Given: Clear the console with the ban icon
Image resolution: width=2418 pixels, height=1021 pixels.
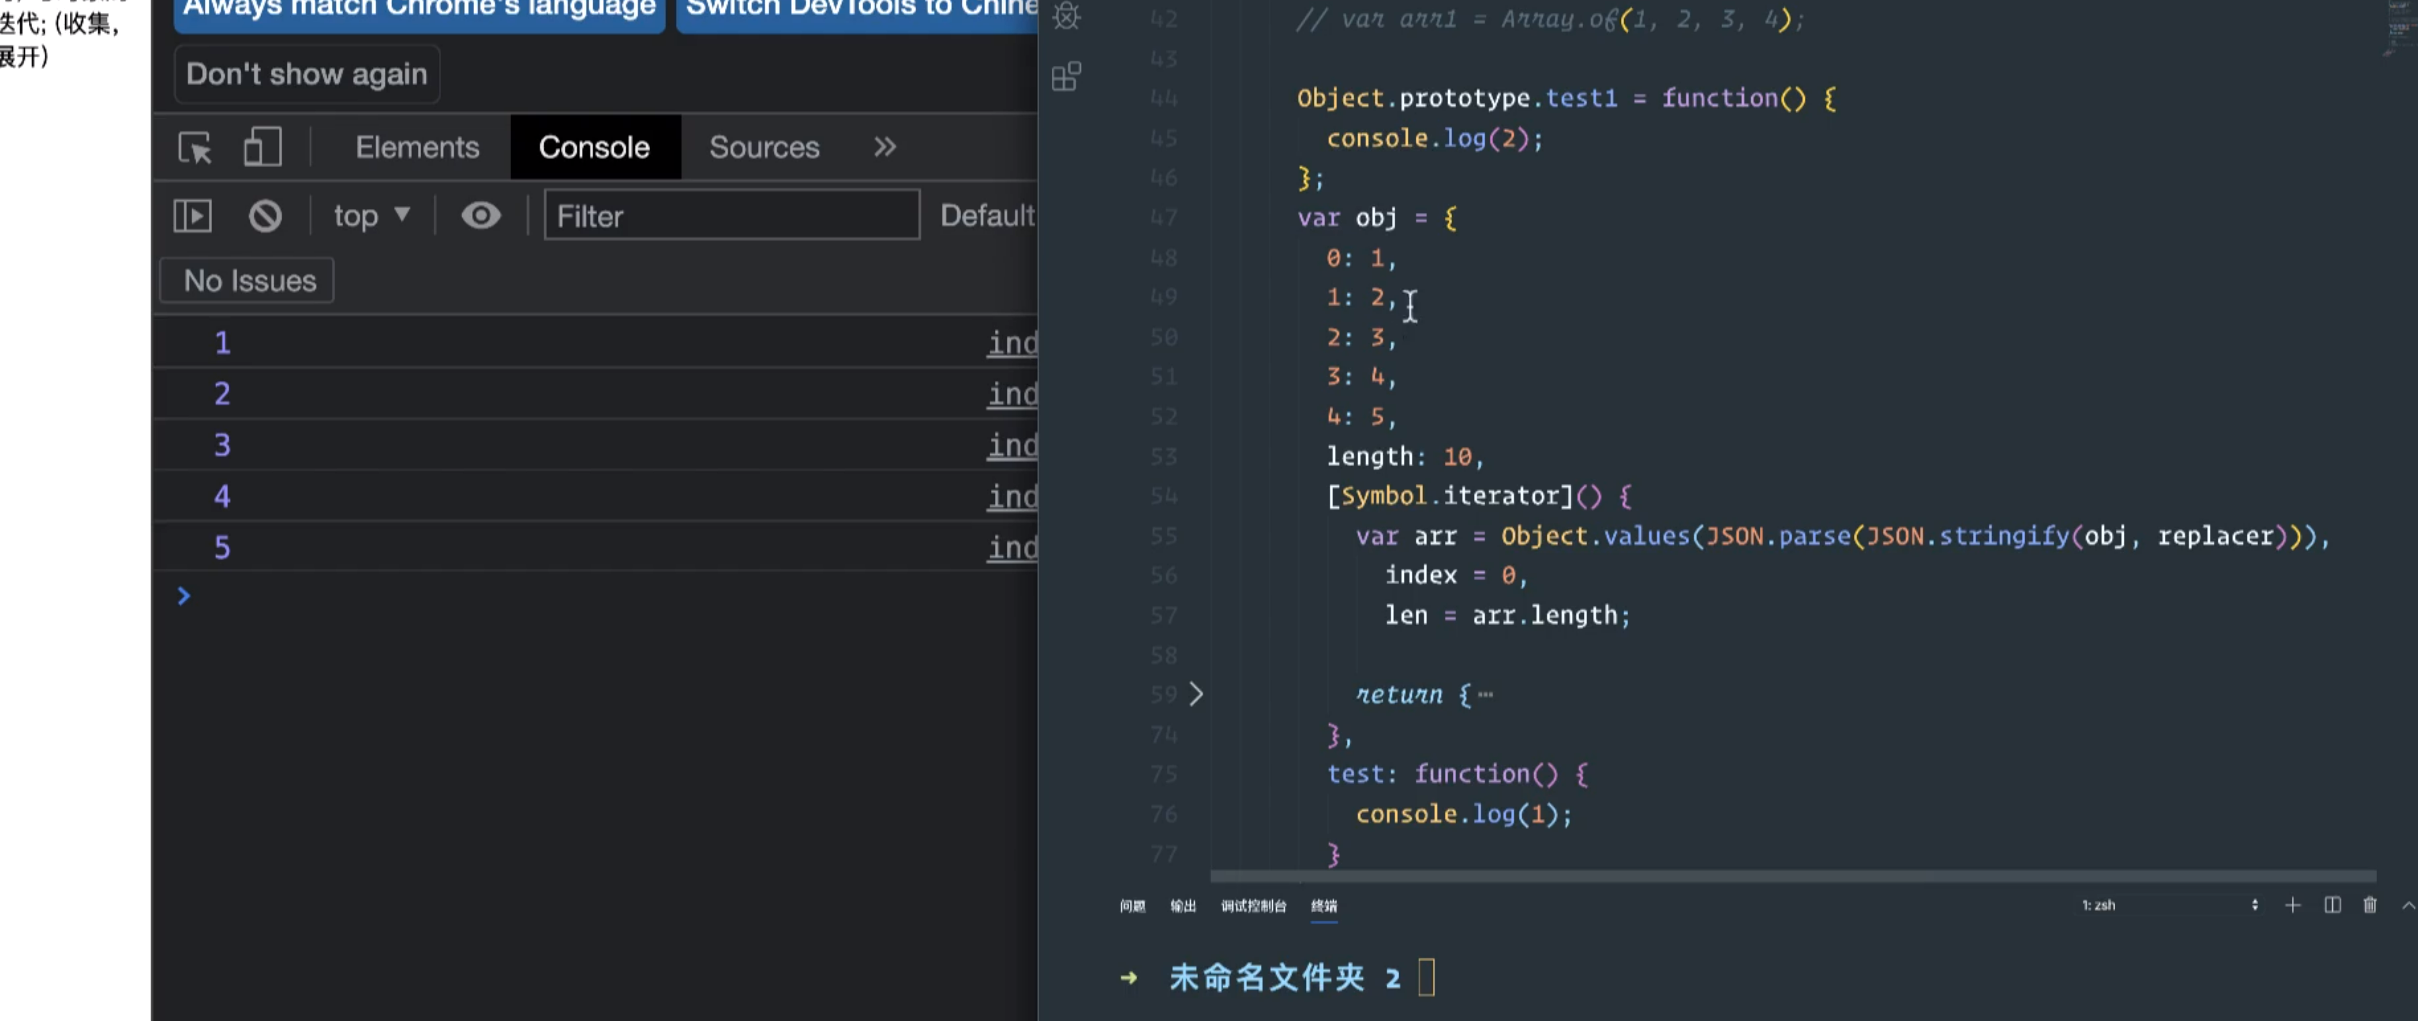Looking at the screenshot, I should pos(265,216).
